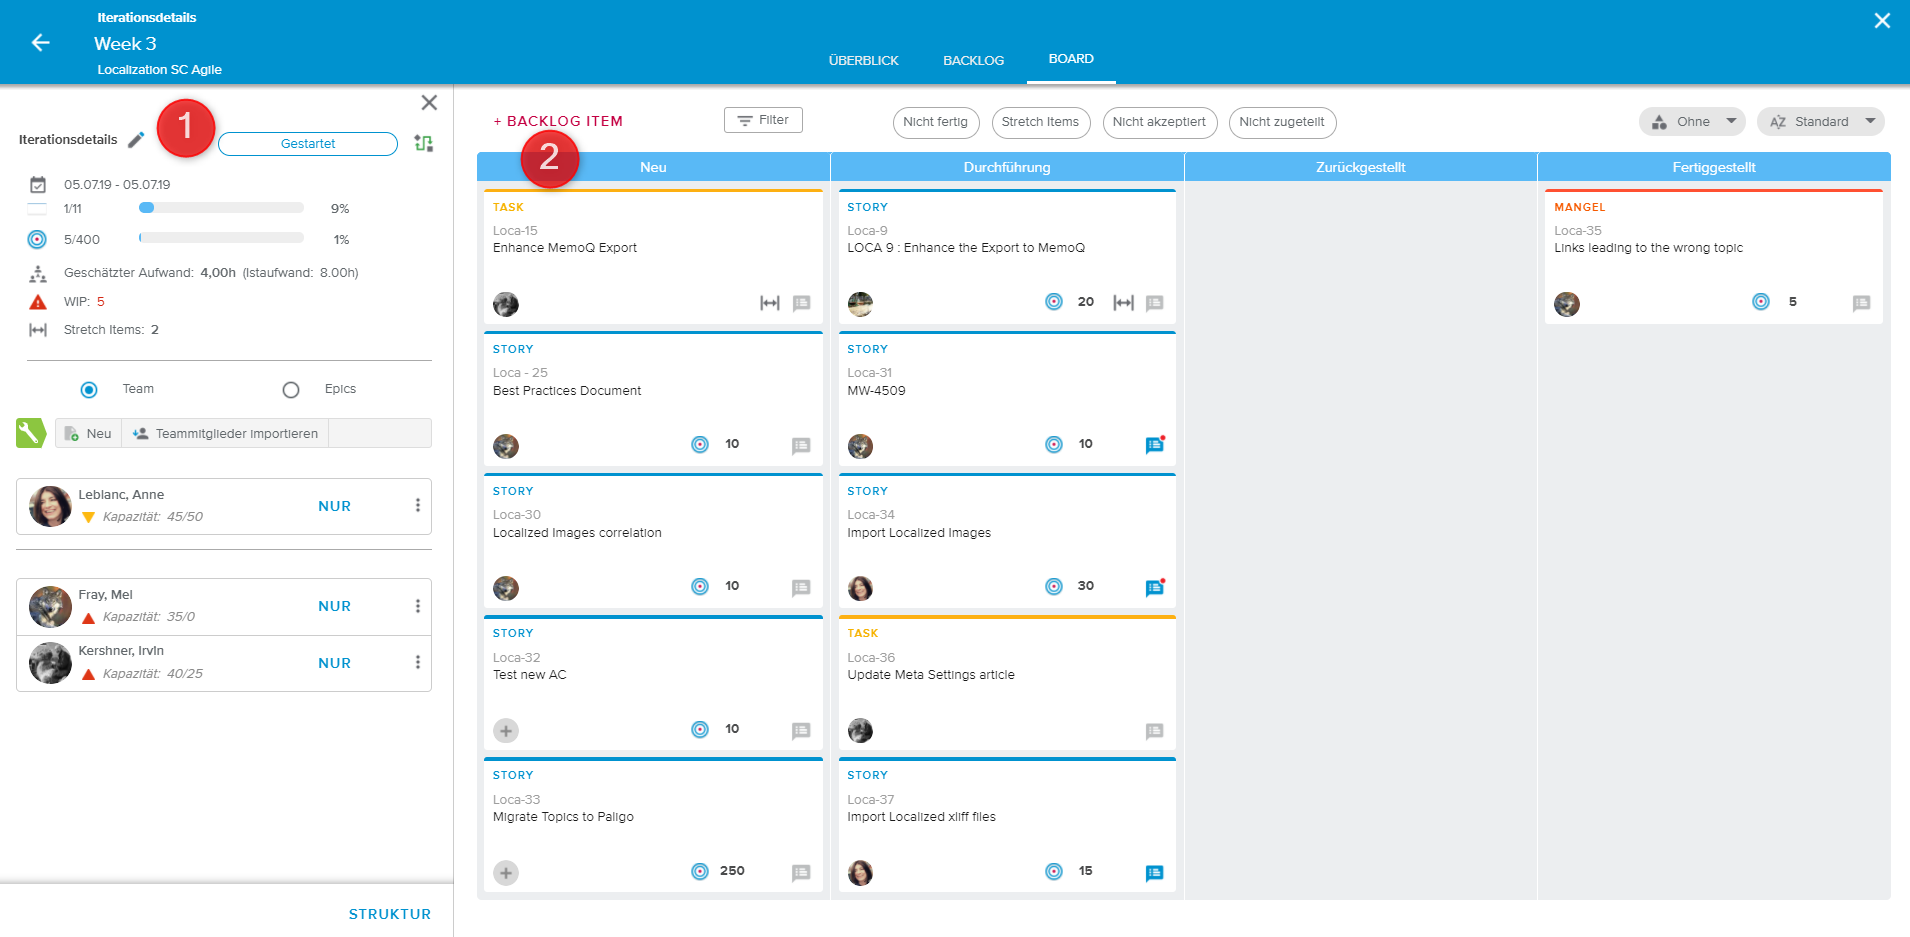Switch to the ÜBERBLICK tab
The width and height of the screenshot is (1910, 937).
(x=863, y=61)
